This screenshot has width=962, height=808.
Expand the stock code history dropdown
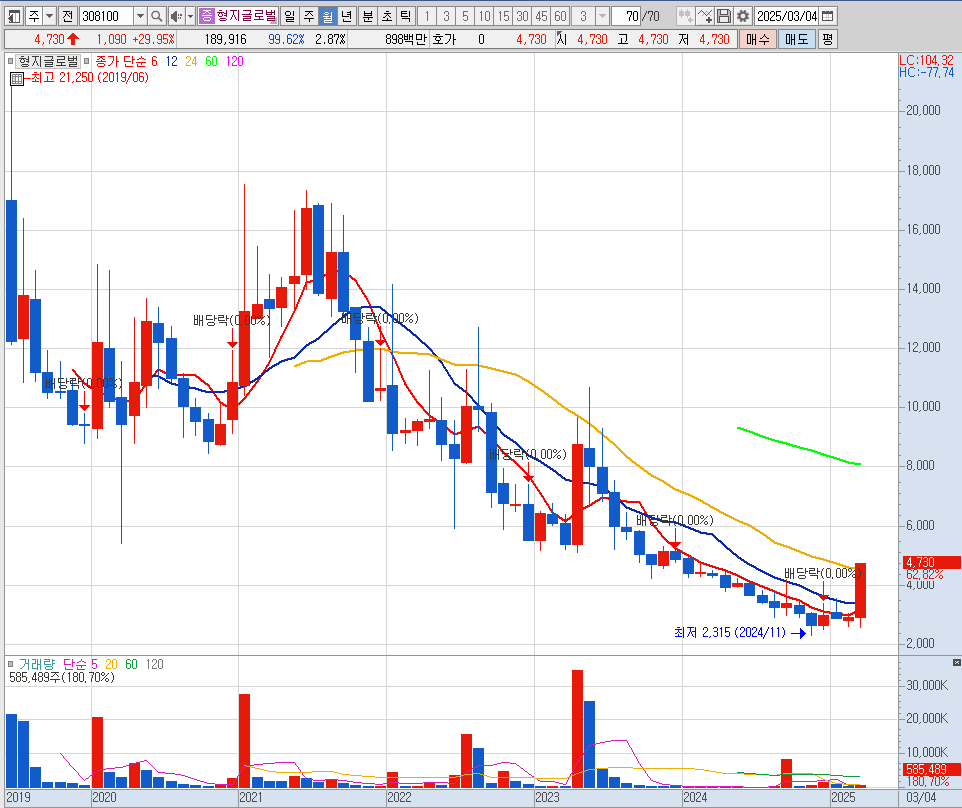(140, 16)
